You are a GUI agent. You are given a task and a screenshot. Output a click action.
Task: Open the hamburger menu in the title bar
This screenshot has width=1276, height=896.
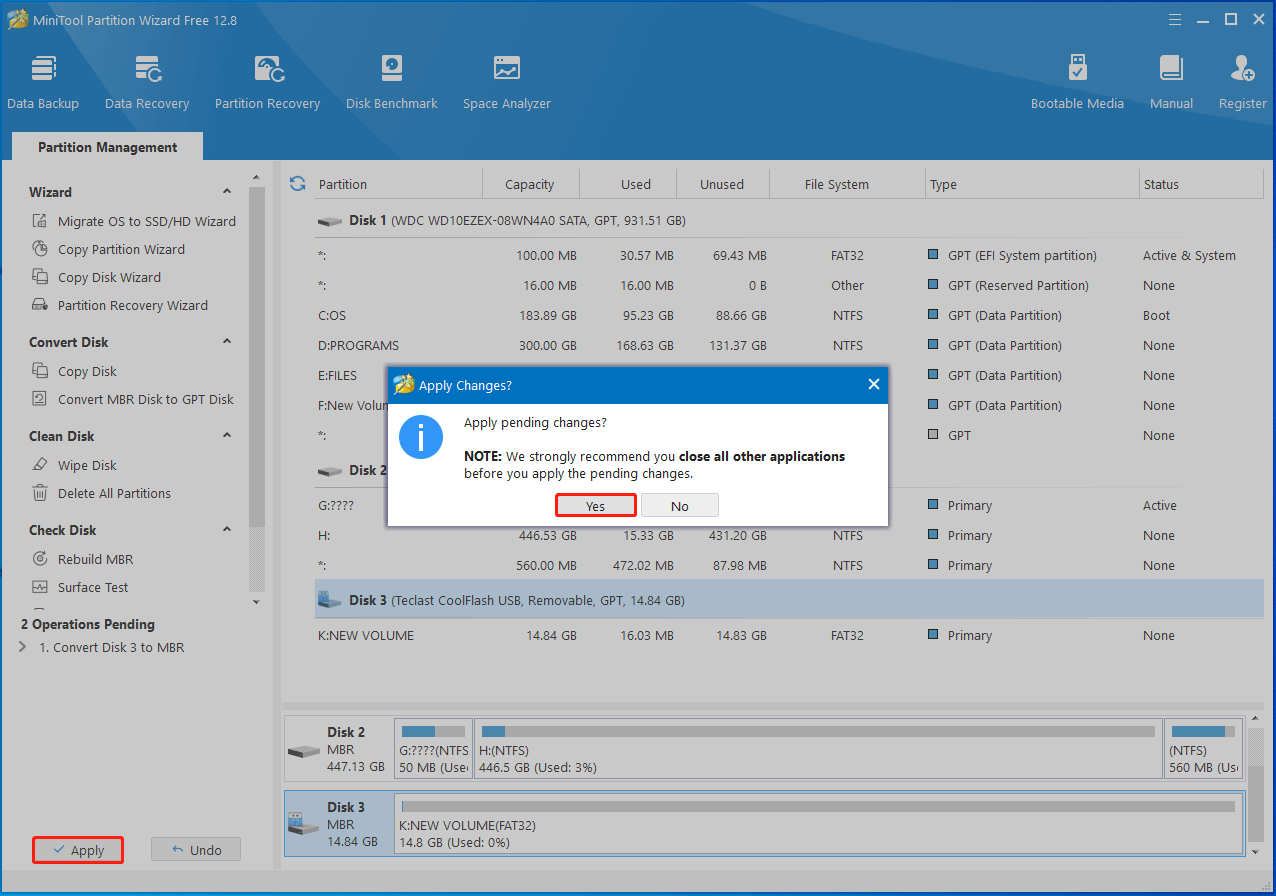point(1173,19)
